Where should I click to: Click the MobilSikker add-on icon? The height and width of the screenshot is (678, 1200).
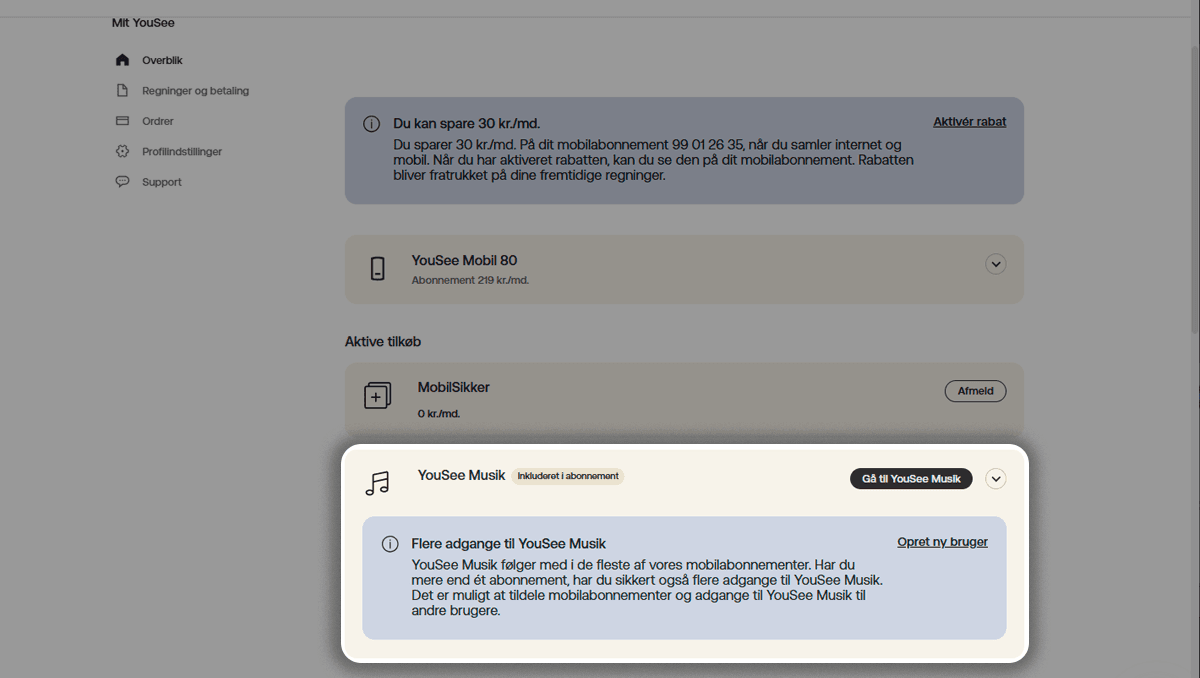point(377,396)
